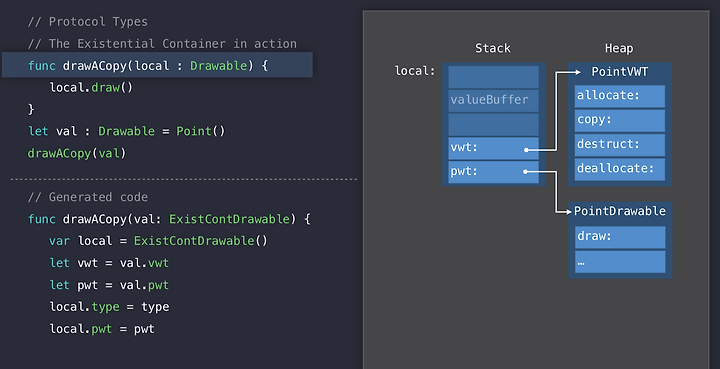The image size is (720, 369).
Task: Click the PointVWT table header
Action: click(619, 72)
